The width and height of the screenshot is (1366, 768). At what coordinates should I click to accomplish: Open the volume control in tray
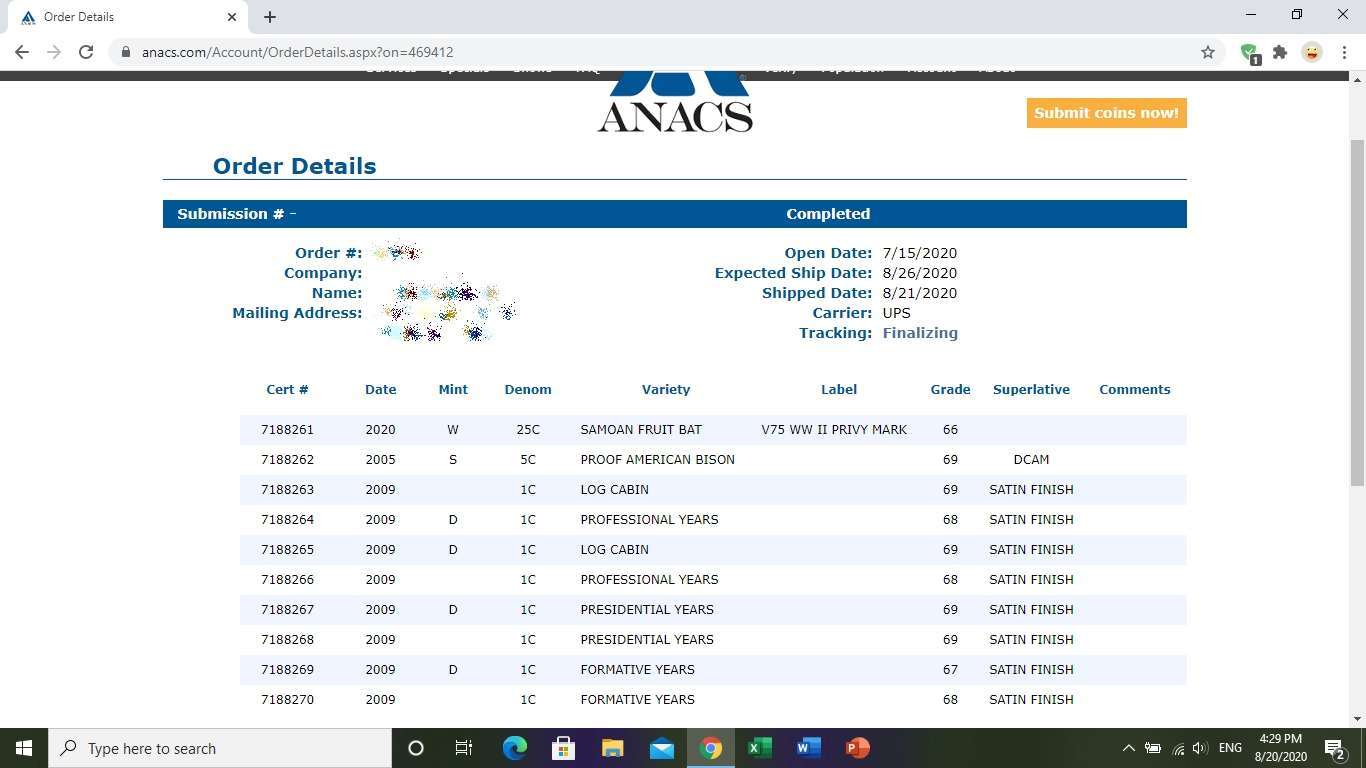(1200, 748)
